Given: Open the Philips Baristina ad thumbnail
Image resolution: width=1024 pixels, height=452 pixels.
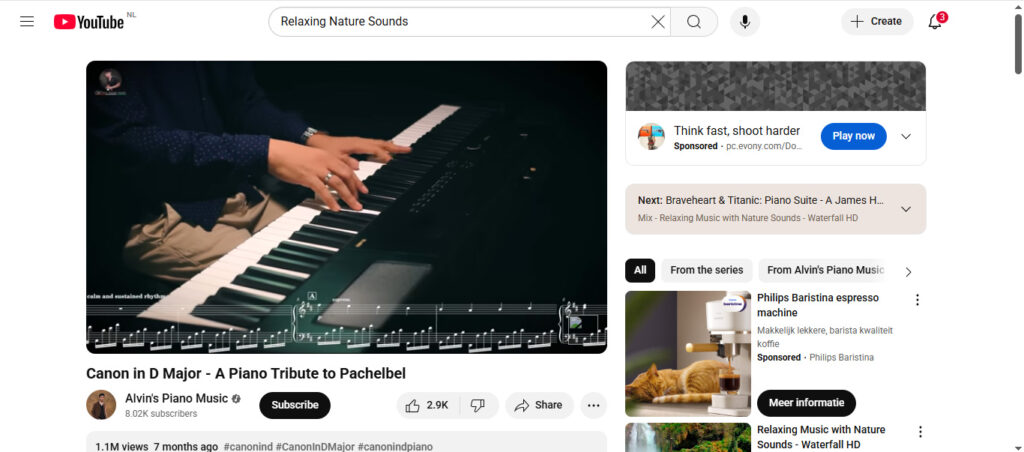Looking at the screenshot, I should [x=688, y=353].
